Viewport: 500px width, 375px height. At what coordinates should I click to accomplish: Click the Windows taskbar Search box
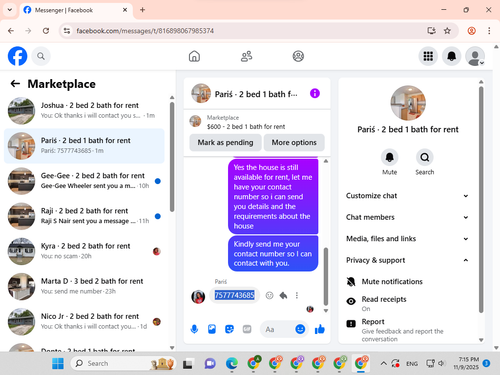(x=123, y=363)
